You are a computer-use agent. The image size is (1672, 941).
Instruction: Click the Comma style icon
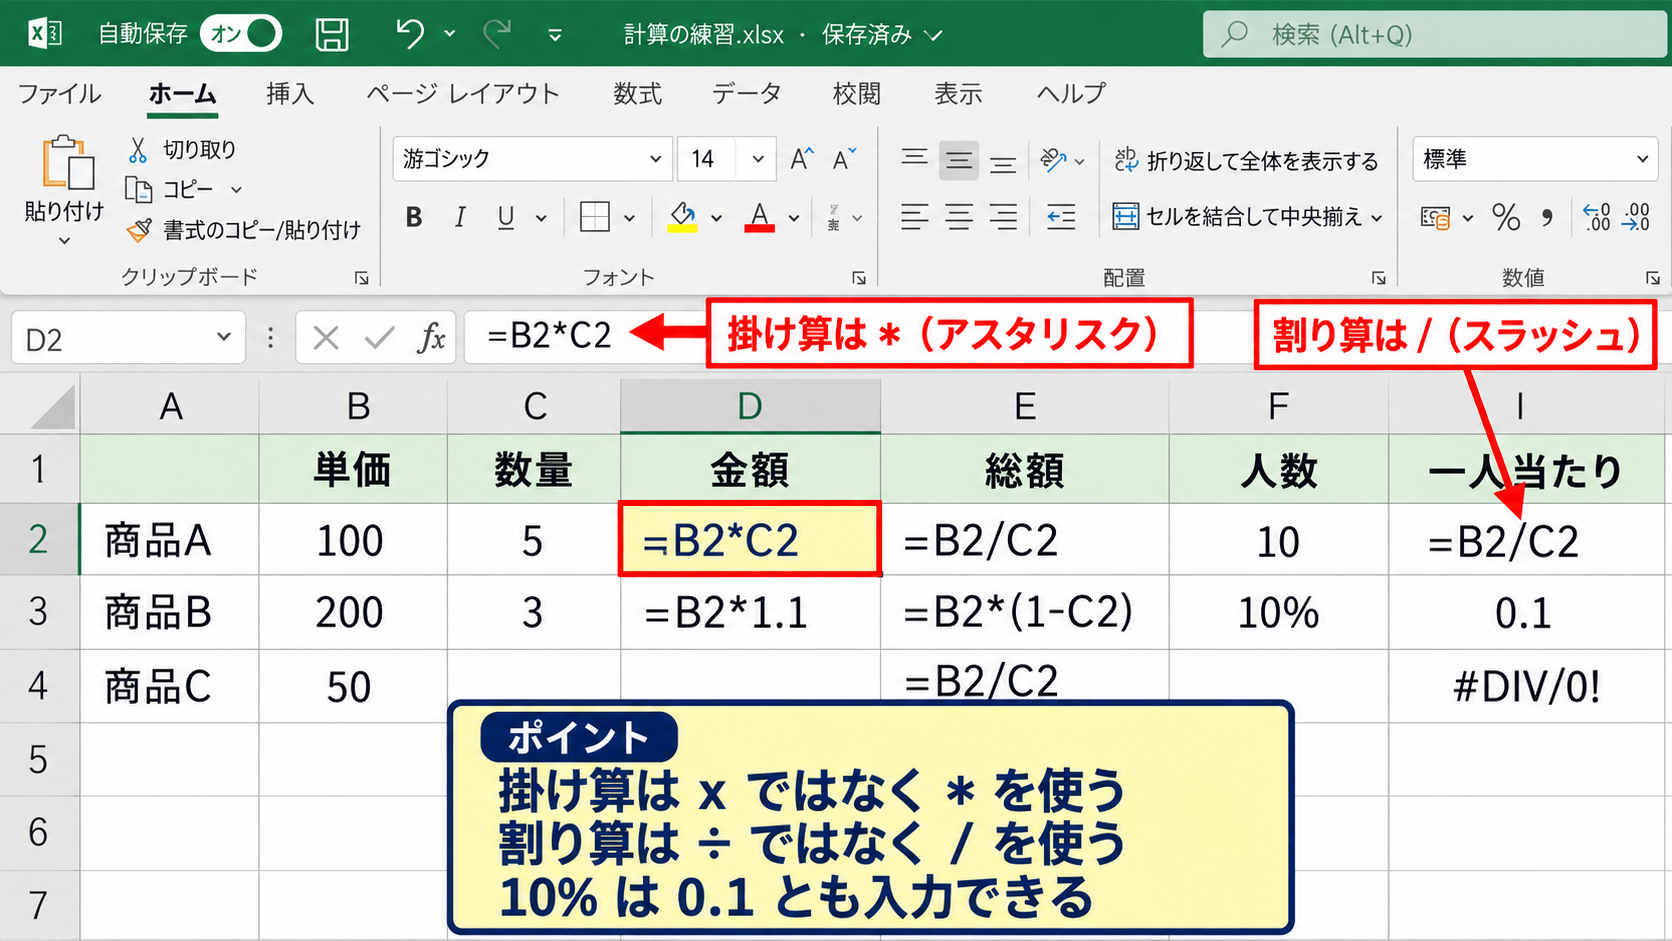pyautogui.click(x=1548, y=217)
